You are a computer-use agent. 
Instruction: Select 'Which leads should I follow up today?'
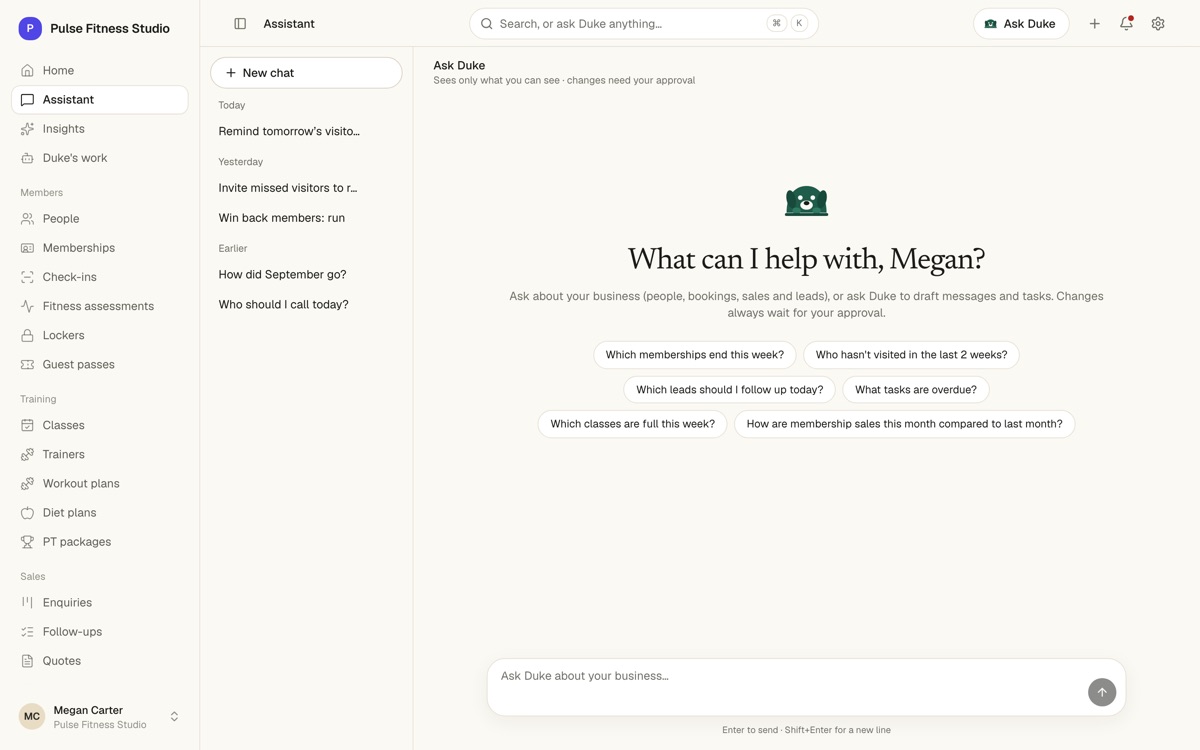[730, 390]
